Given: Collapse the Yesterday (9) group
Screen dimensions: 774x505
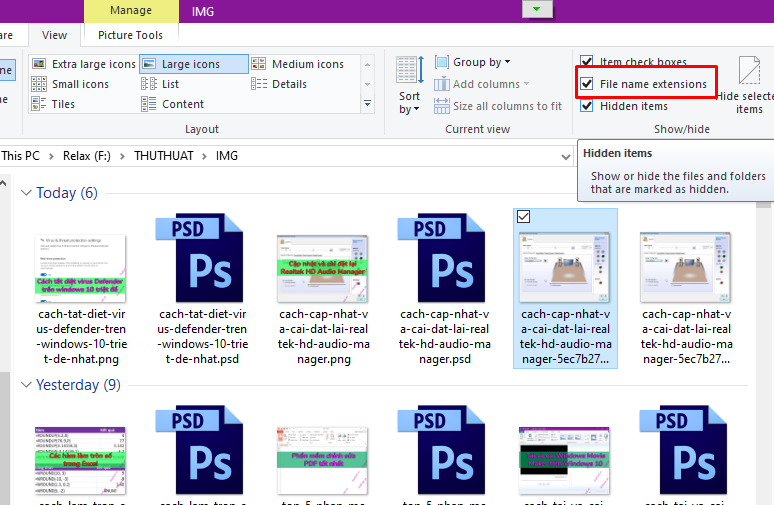Looking at the screenshot, I should point(26,385).
